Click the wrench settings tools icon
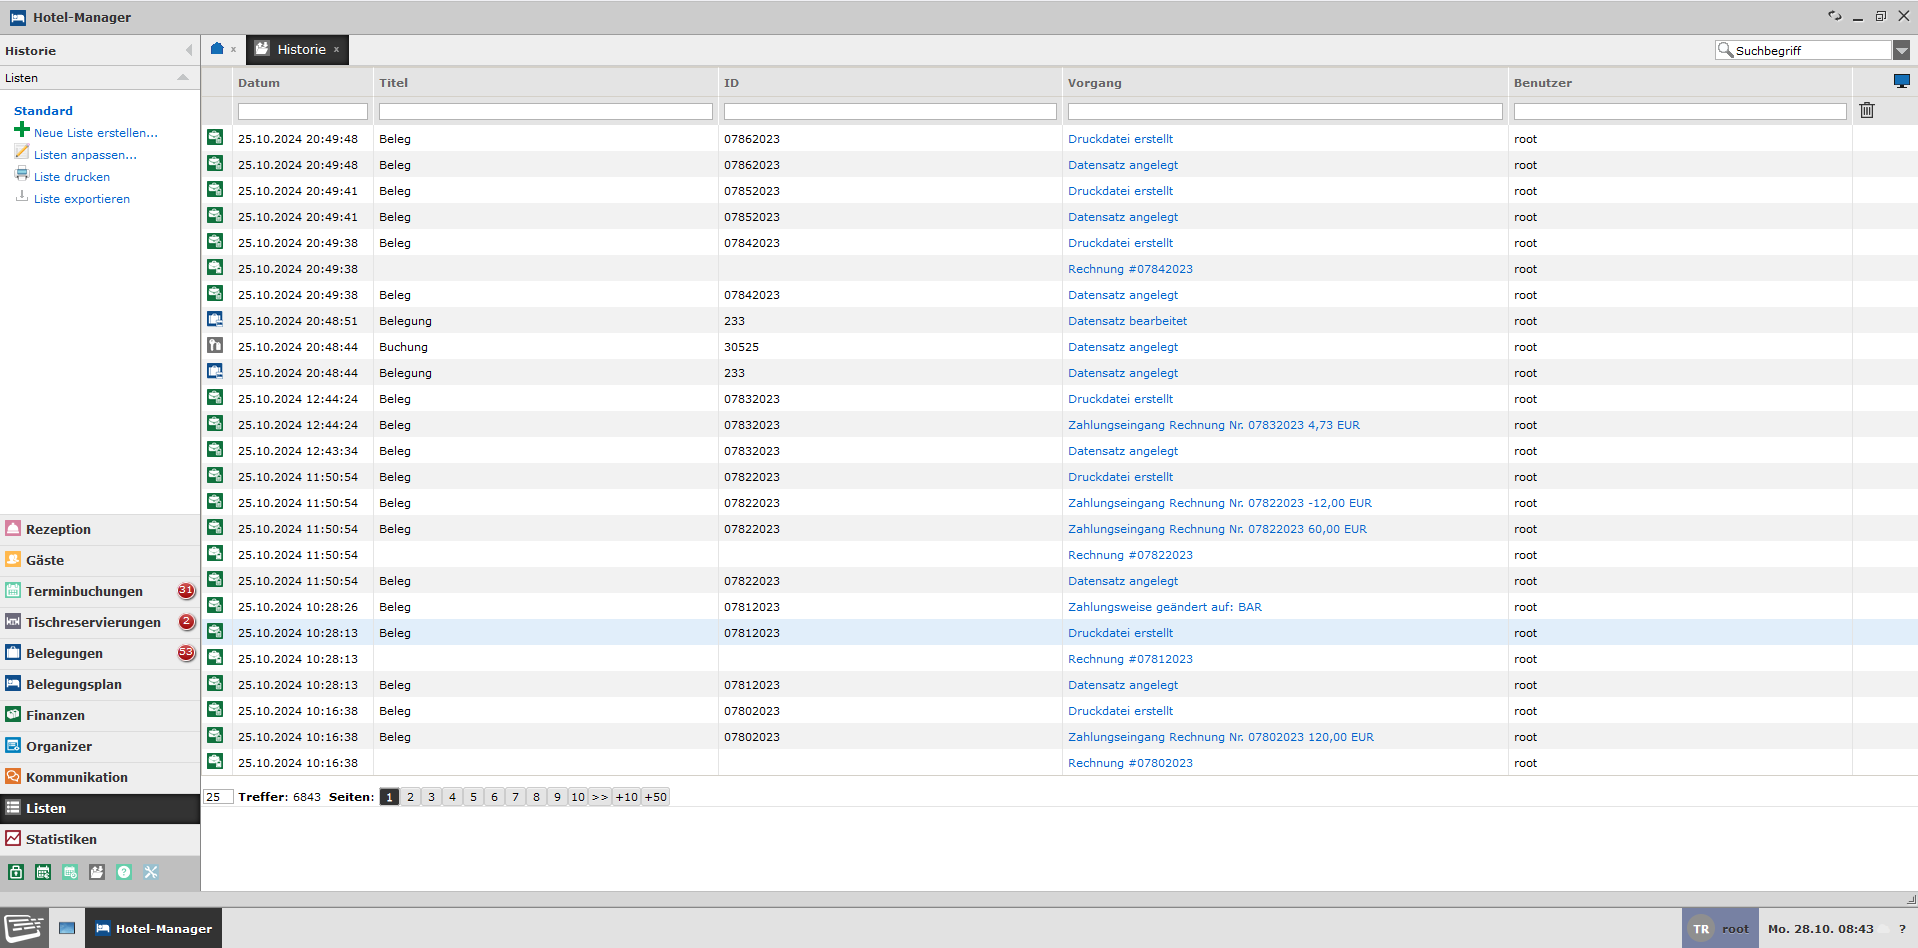1918x948 pixels. (x=151, y=872)
